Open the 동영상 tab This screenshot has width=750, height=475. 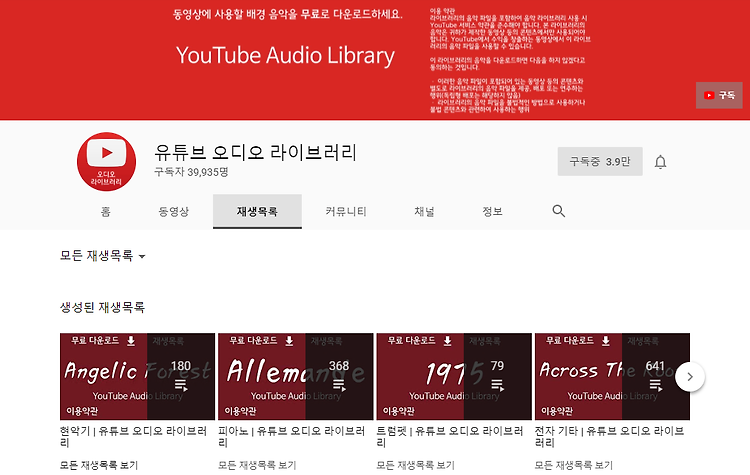174,211
